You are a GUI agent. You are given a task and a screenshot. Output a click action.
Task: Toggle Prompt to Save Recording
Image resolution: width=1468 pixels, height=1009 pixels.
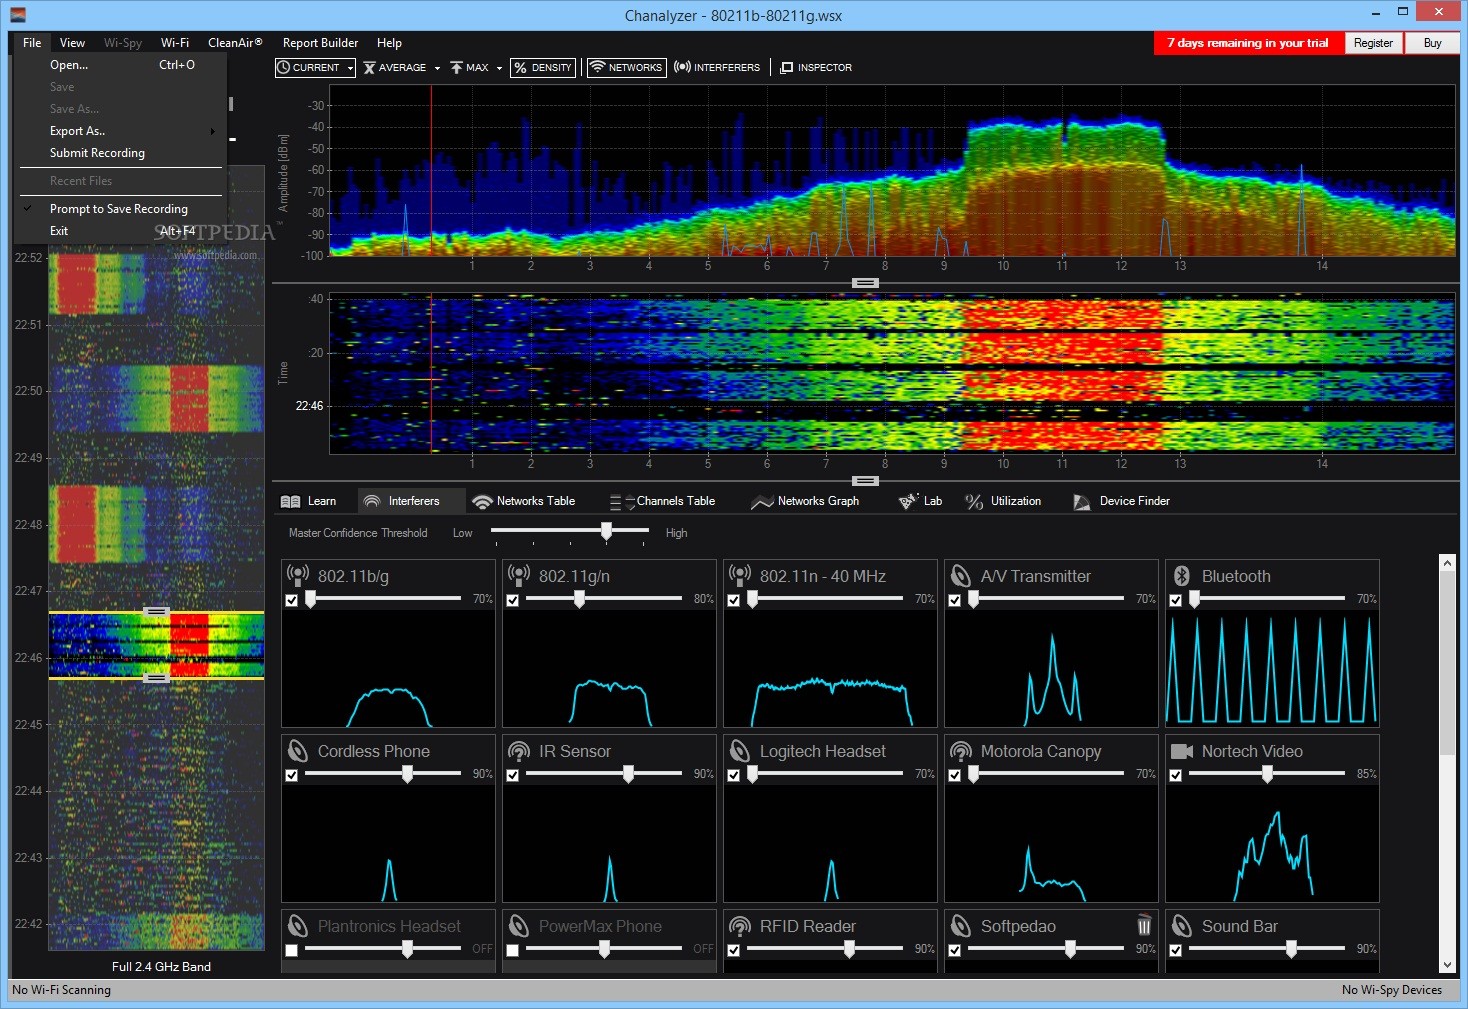click(120, 209)
